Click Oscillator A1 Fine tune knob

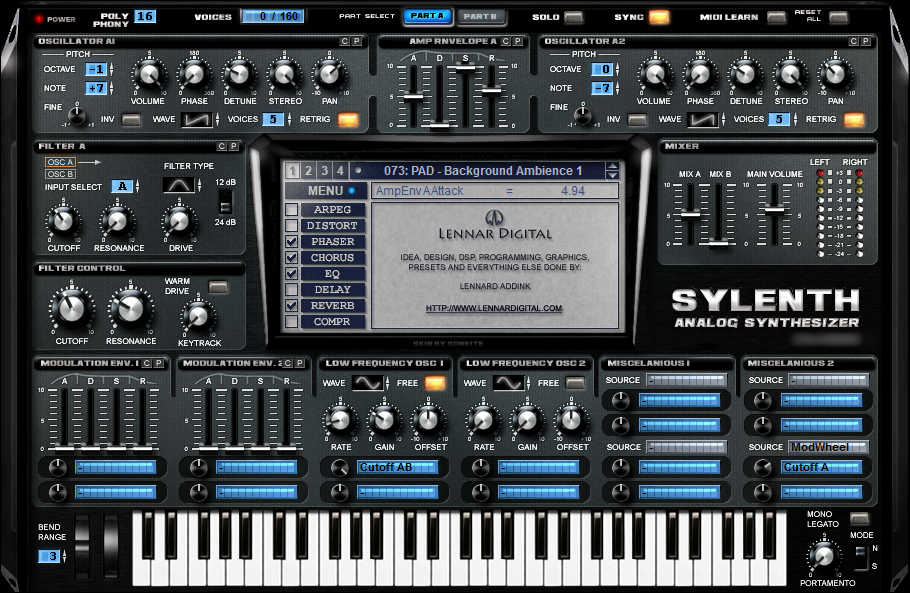(x=77, y=114)
